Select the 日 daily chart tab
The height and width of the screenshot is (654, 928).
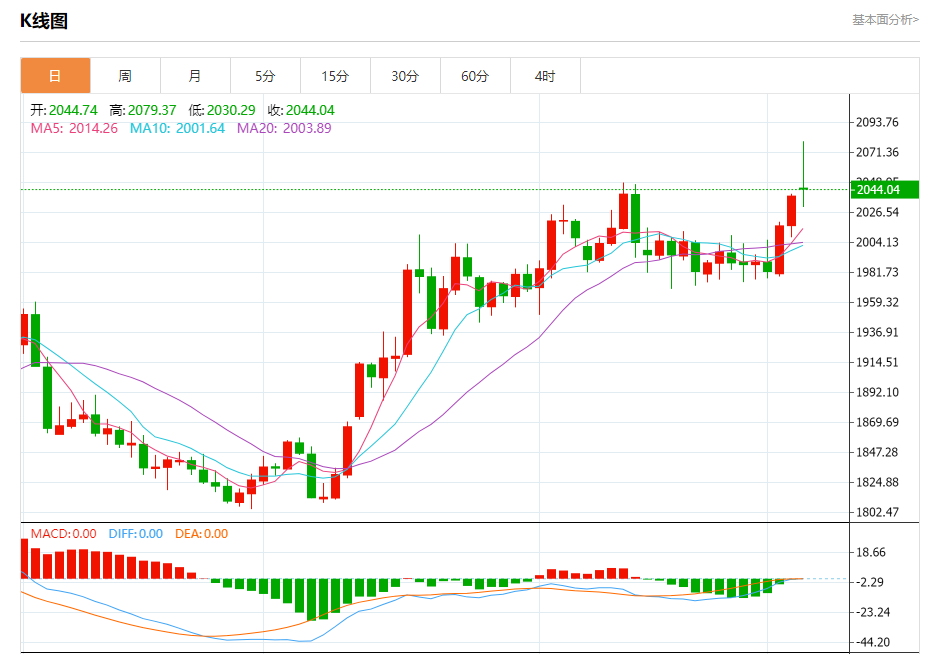point(55,76)
